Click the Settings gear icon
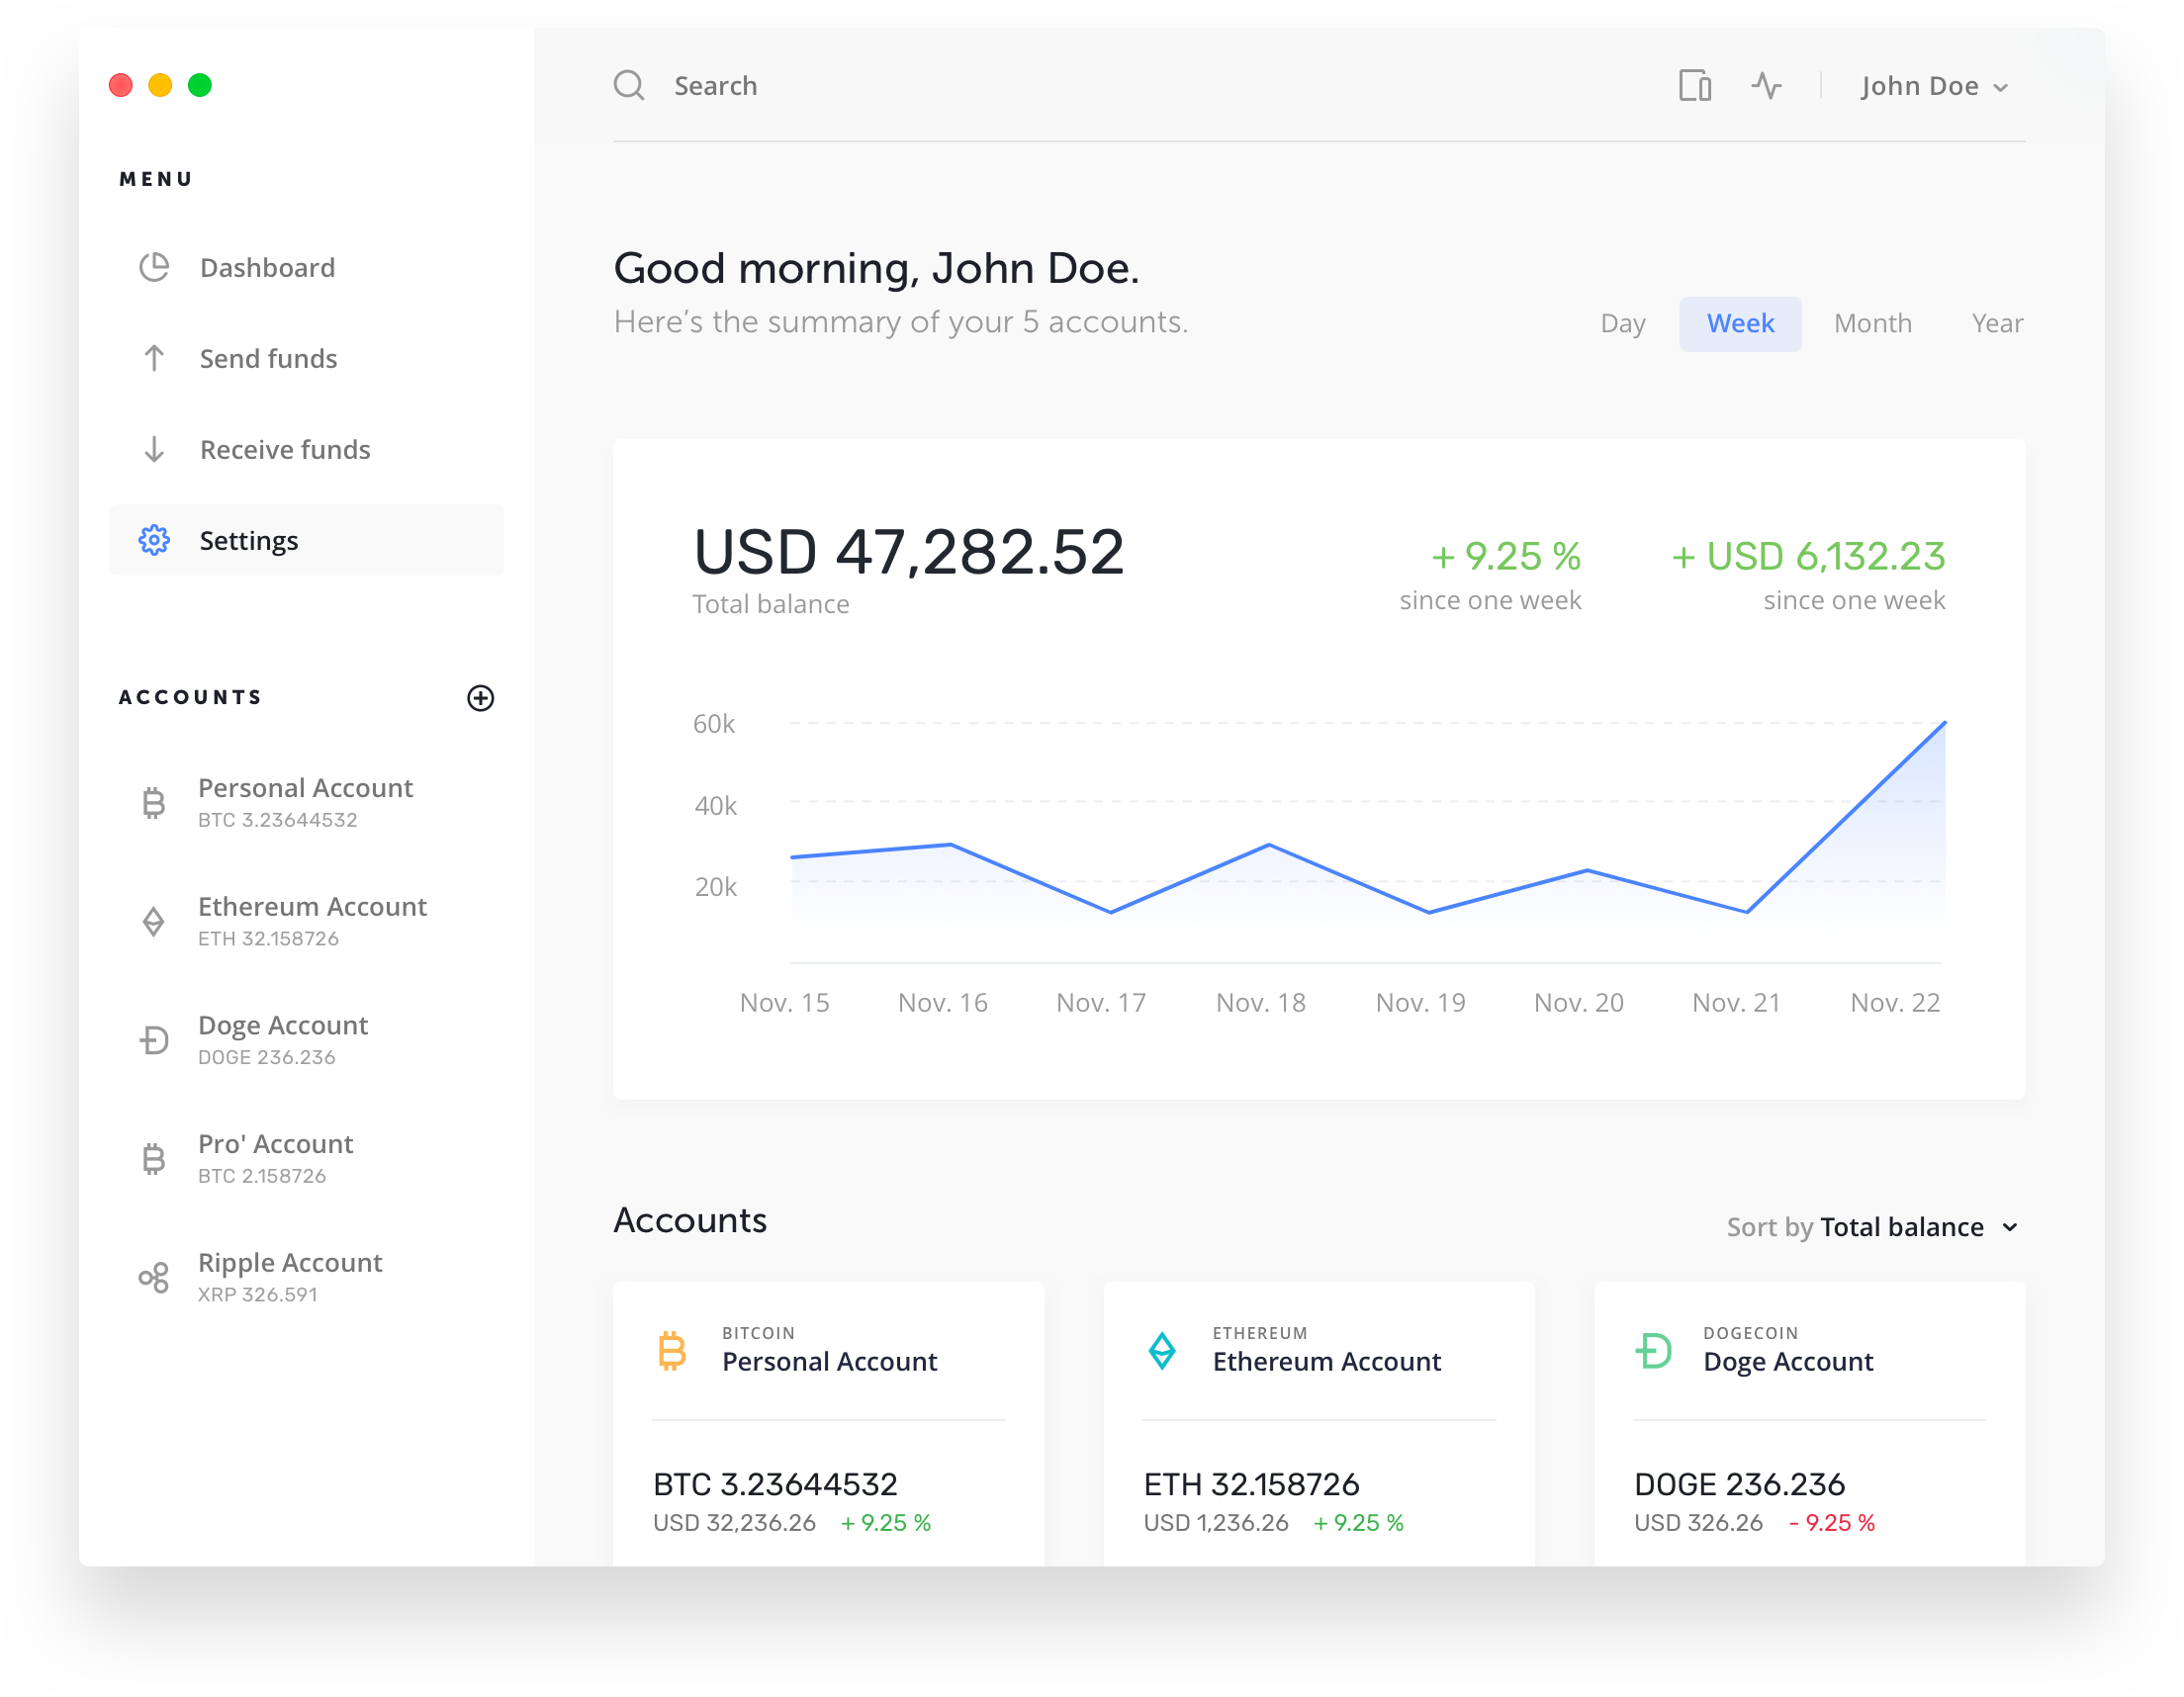This screenshot has height=1697, width=2184. [x=154, y=541]
